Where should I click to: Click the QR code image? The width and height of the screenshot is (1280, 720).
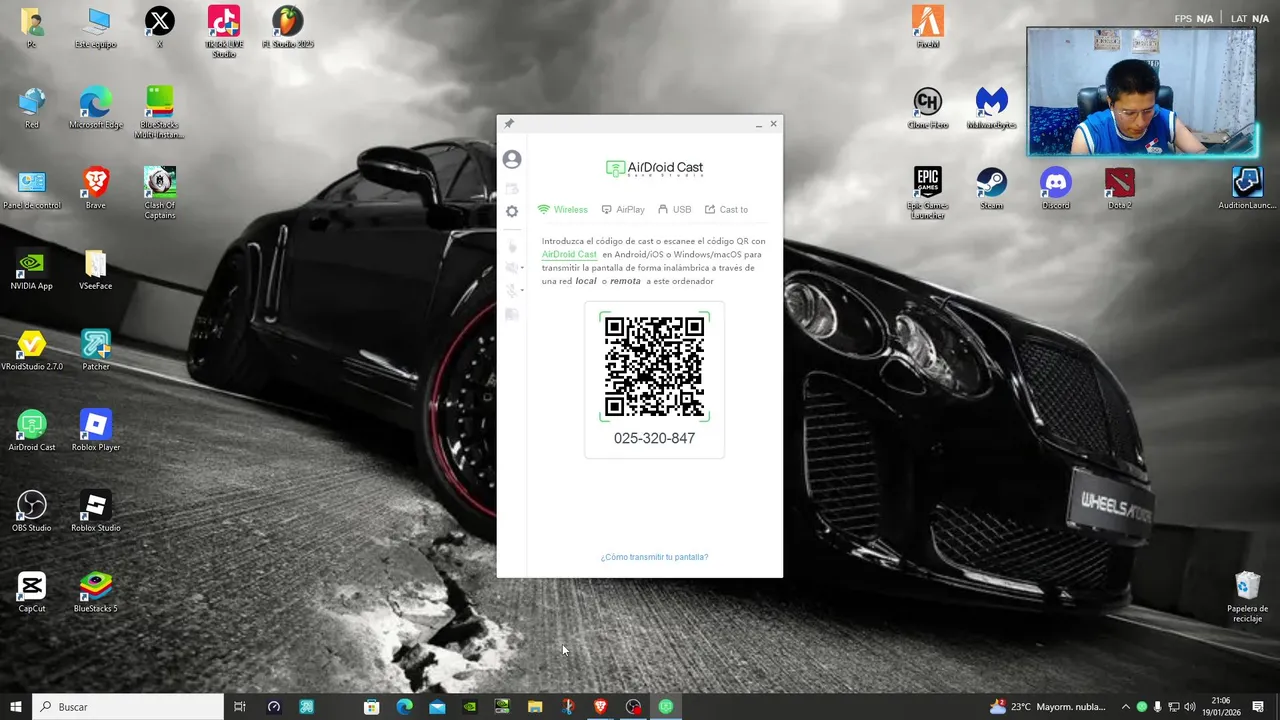(x=655, y=367)
